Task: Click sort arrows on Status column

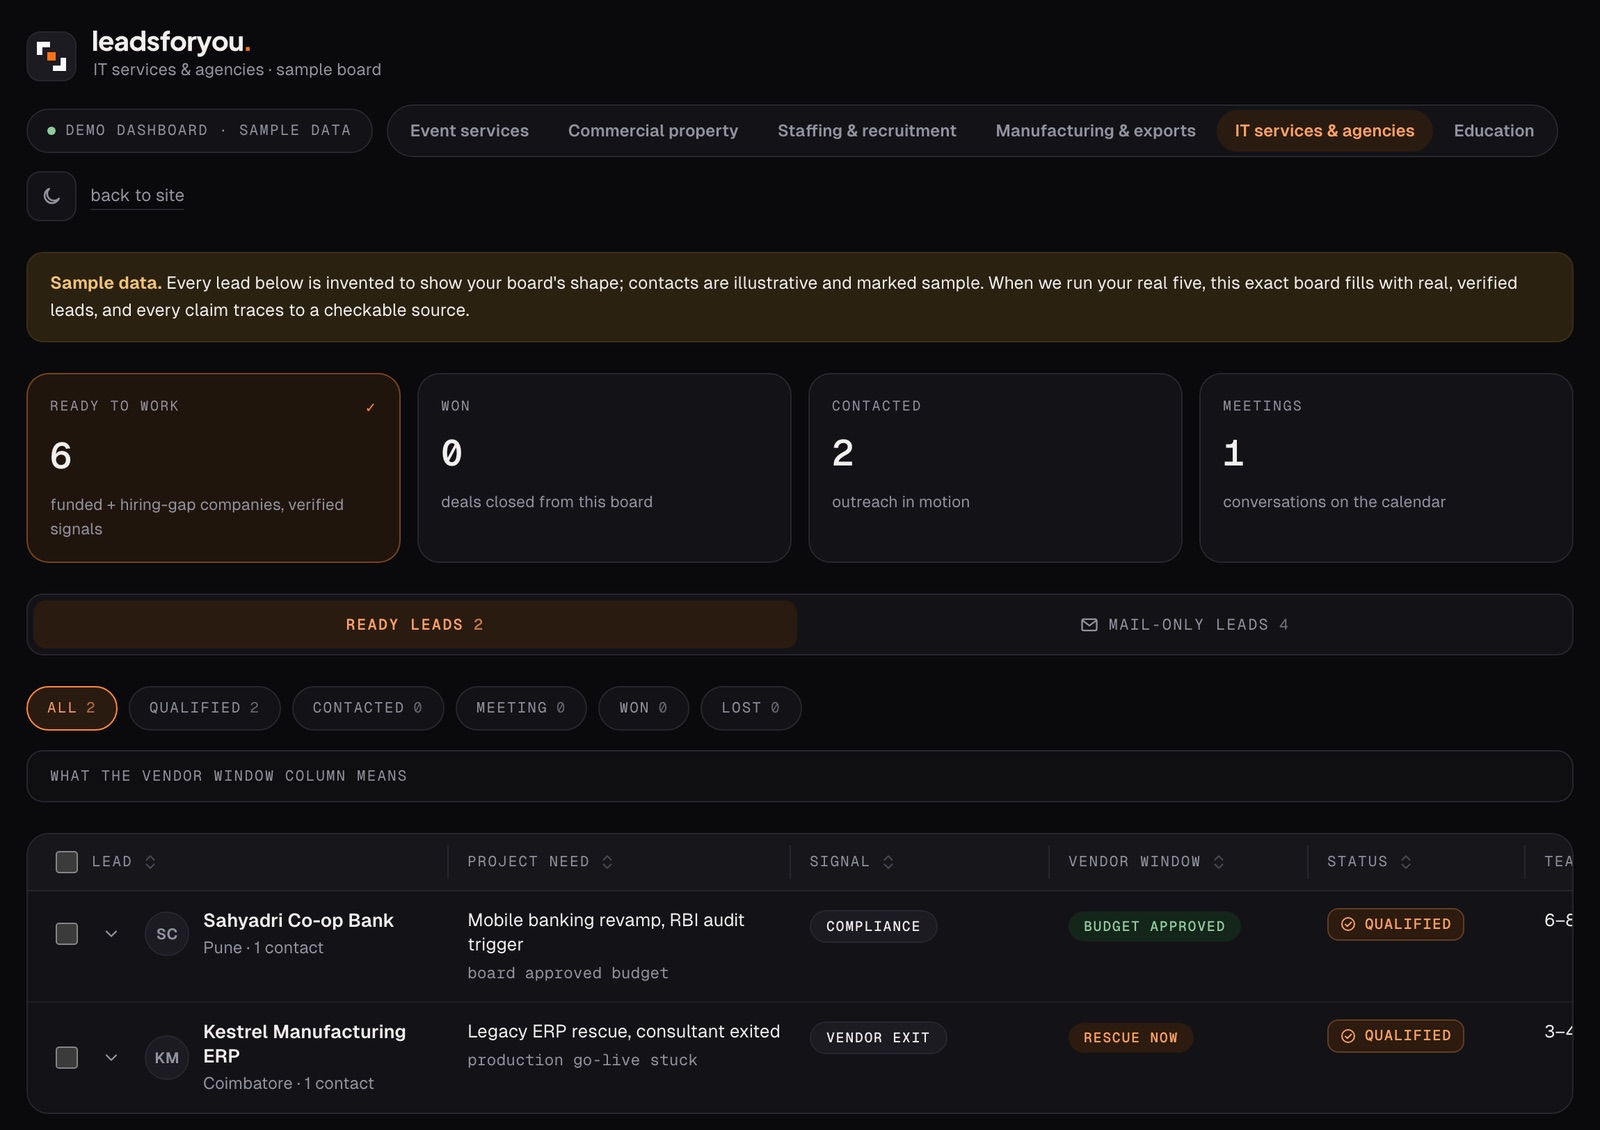Action: [1406, 862]
